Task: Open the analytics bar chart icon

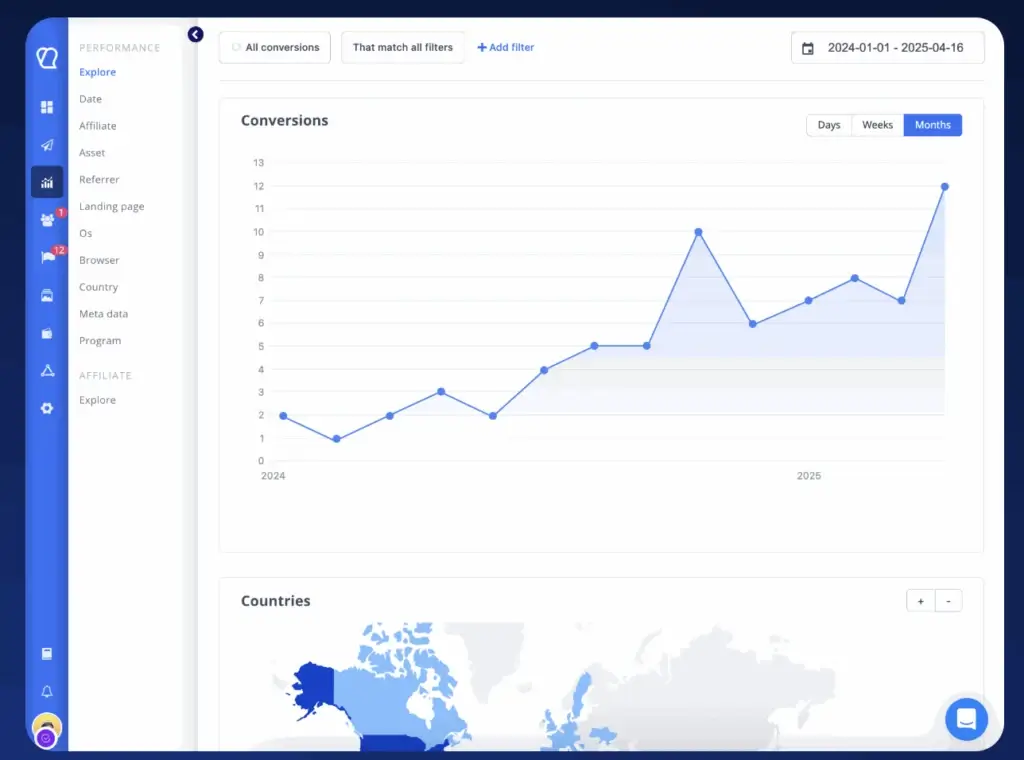Action: click(x=45, y=182)
